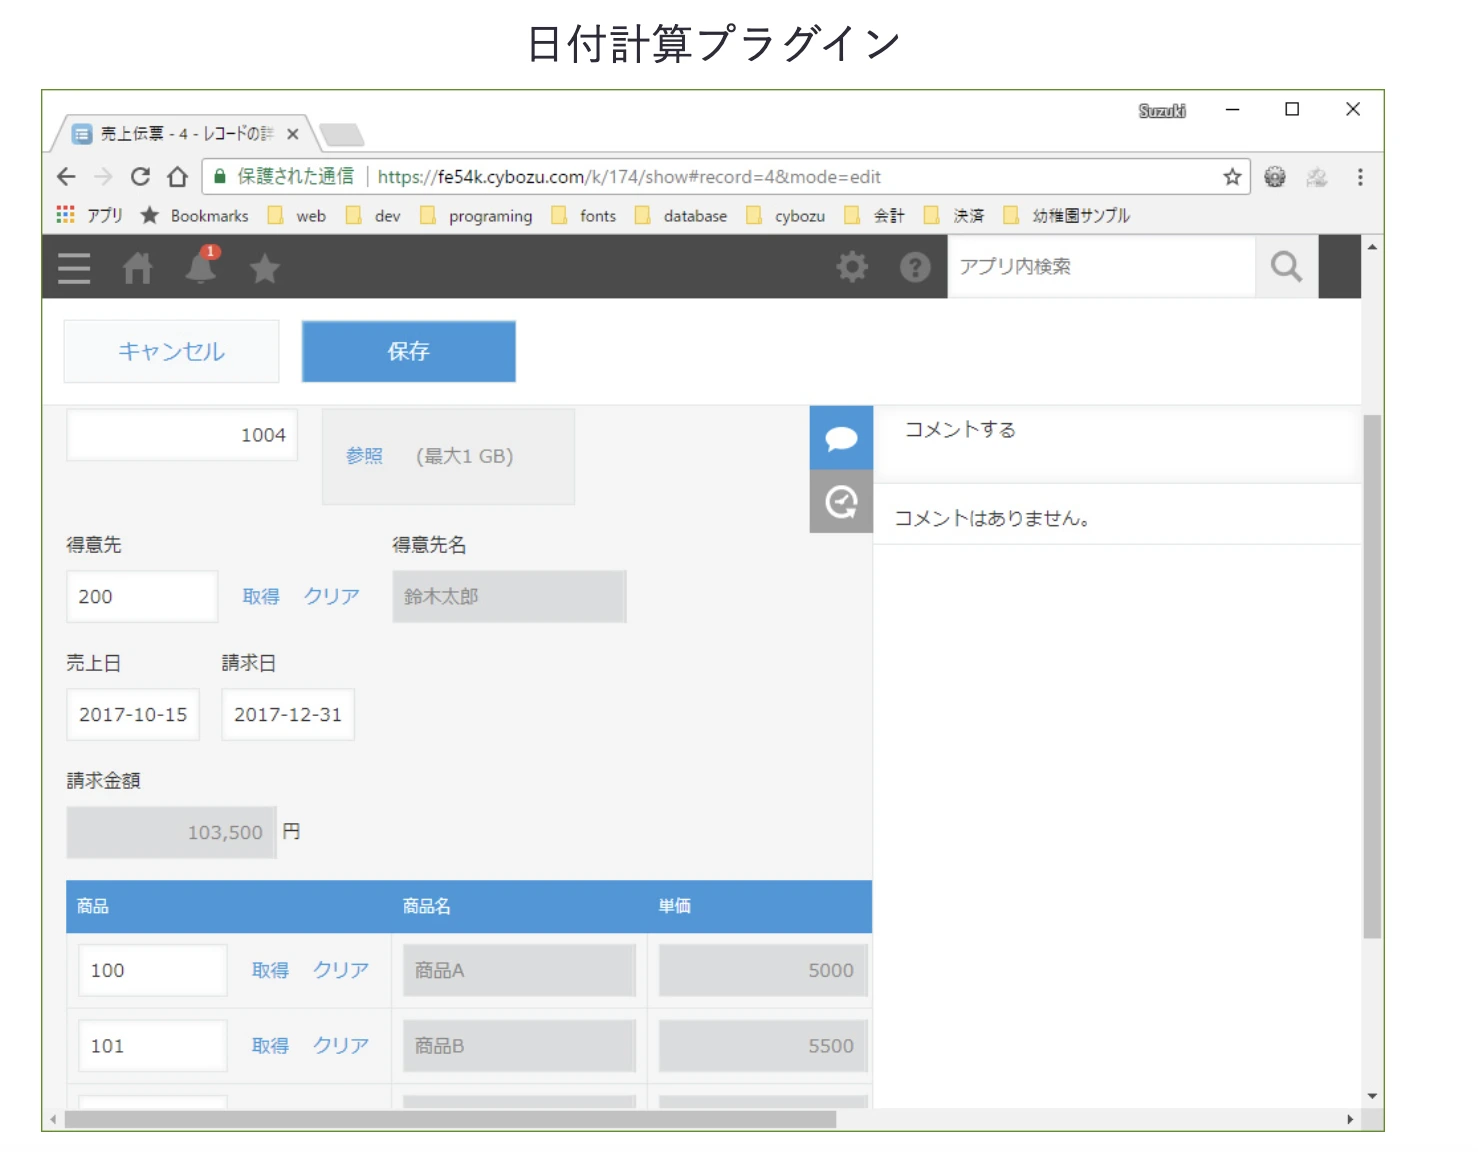Focus the アプリ内検索 search box
This screenshot has height=1152, width=1478.
(1101, 266)
